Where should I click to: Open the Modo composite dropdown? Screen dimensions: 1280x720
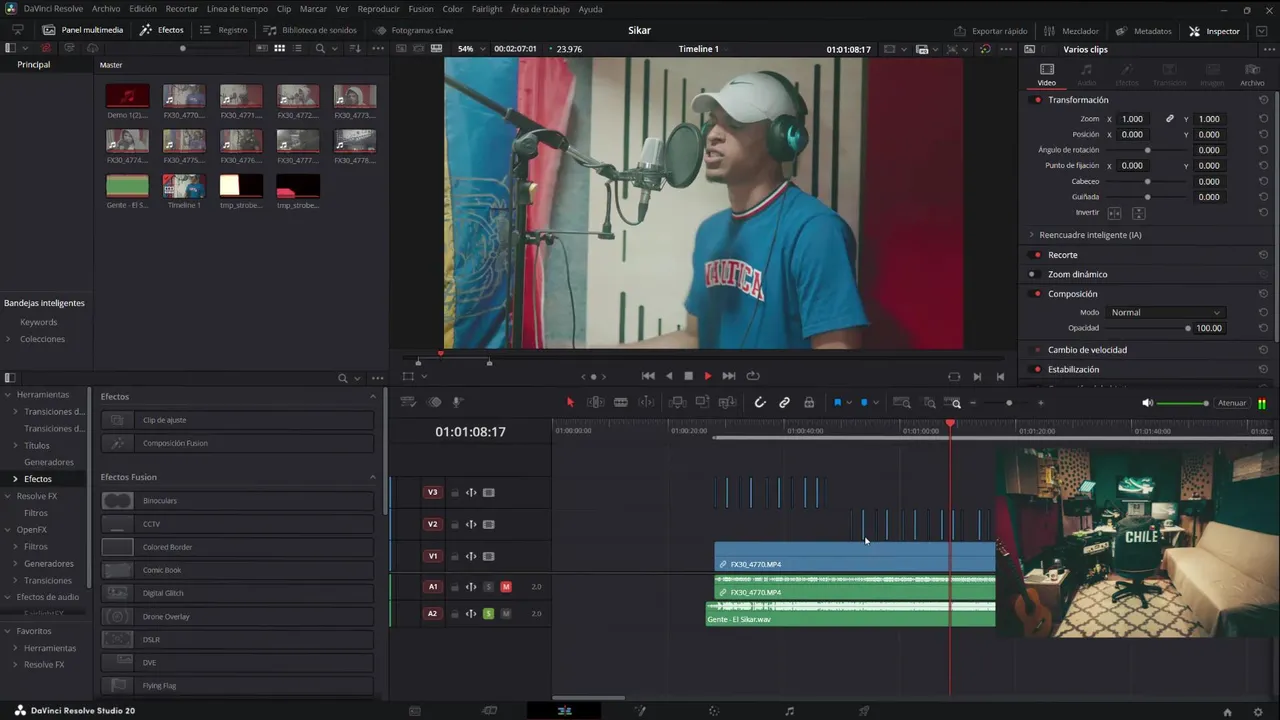(1165, 312)
